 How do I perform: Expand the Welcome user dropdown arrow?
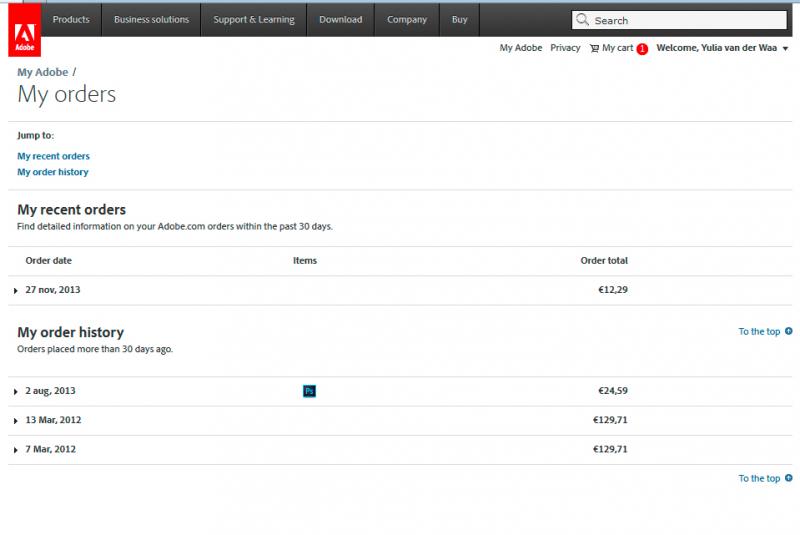click(785, 49)
